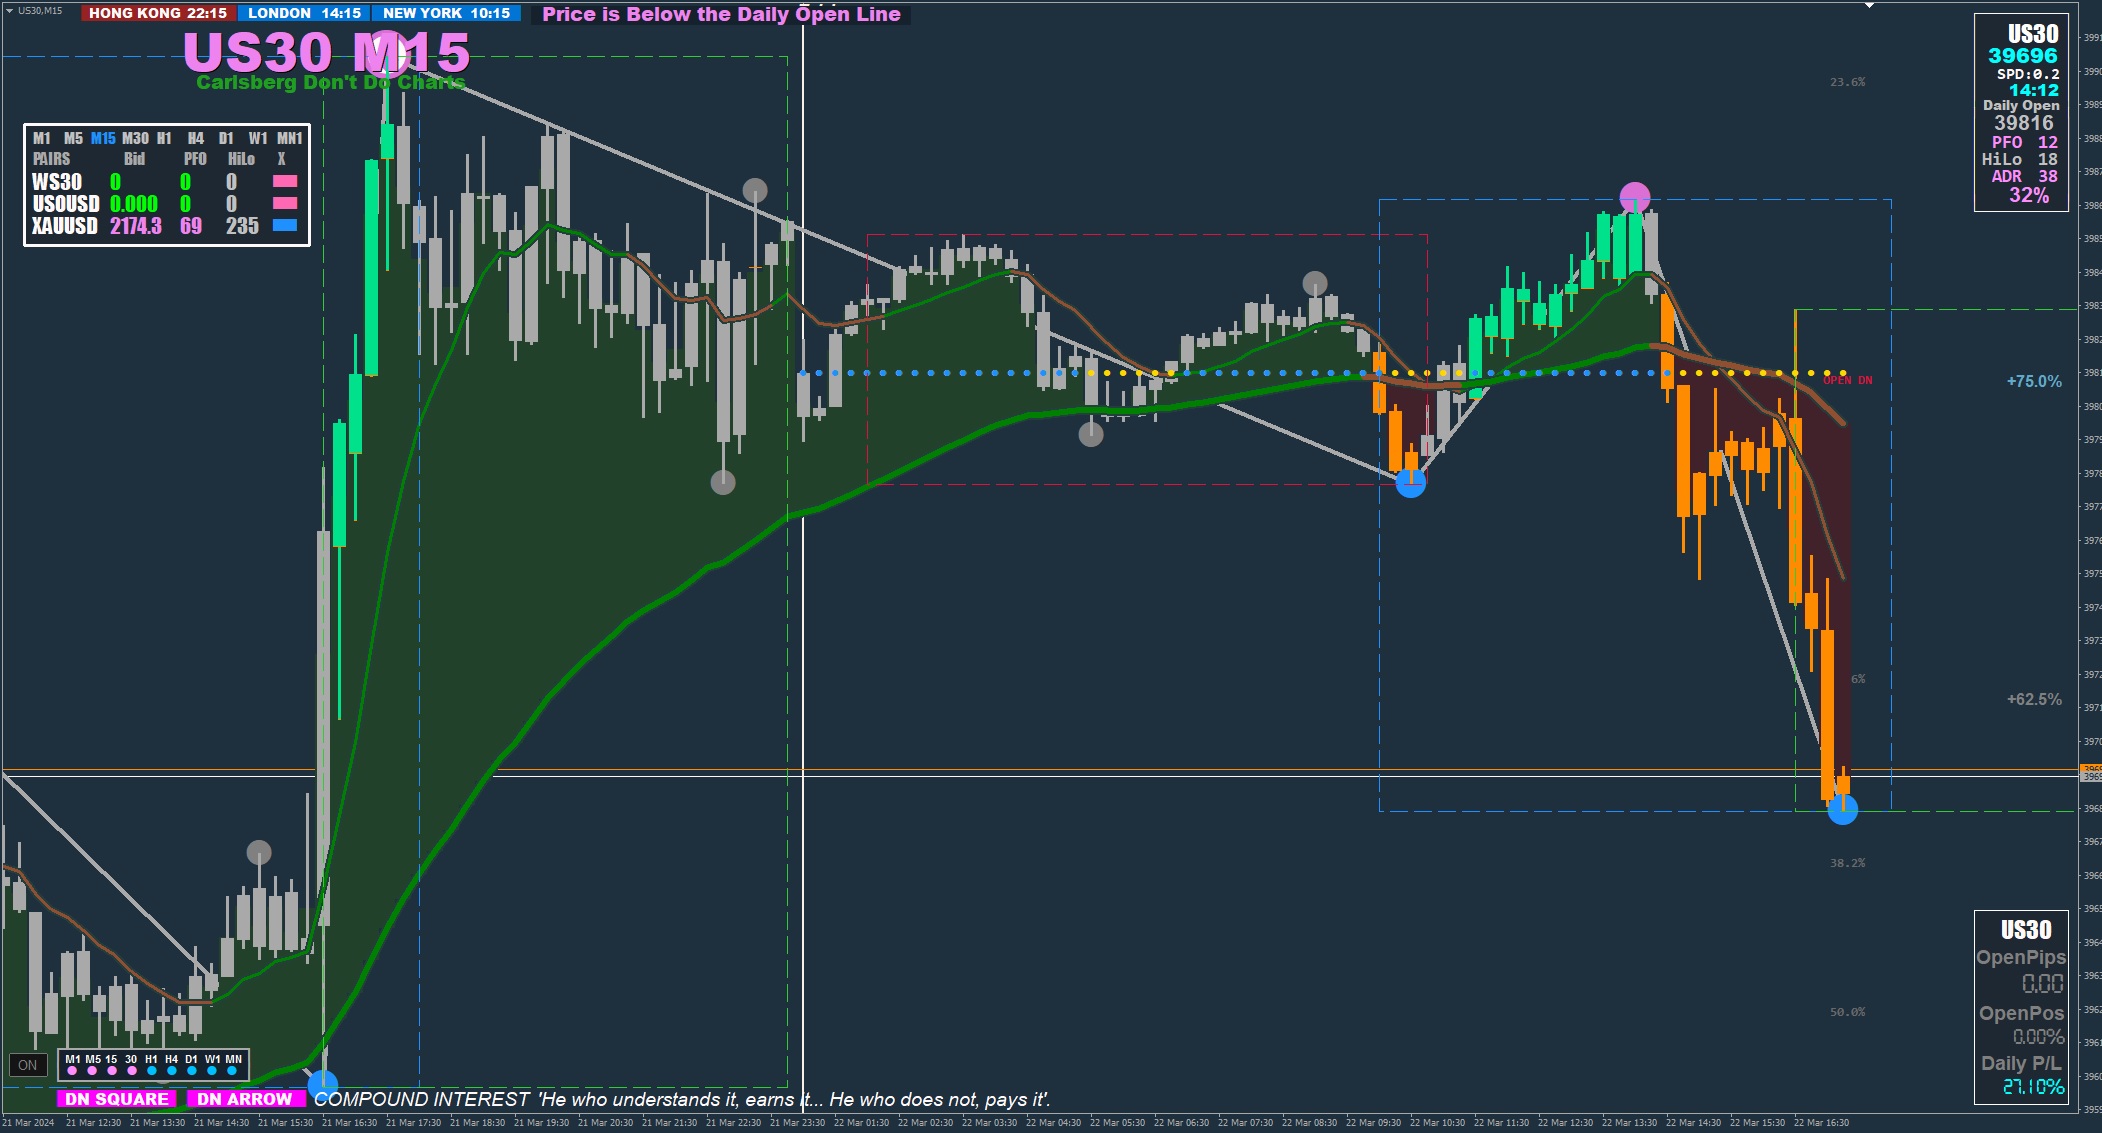Click the DN ARROW button
Image resolution: width=2102 pixels, height=1133 pixels.
[245, 1099]
